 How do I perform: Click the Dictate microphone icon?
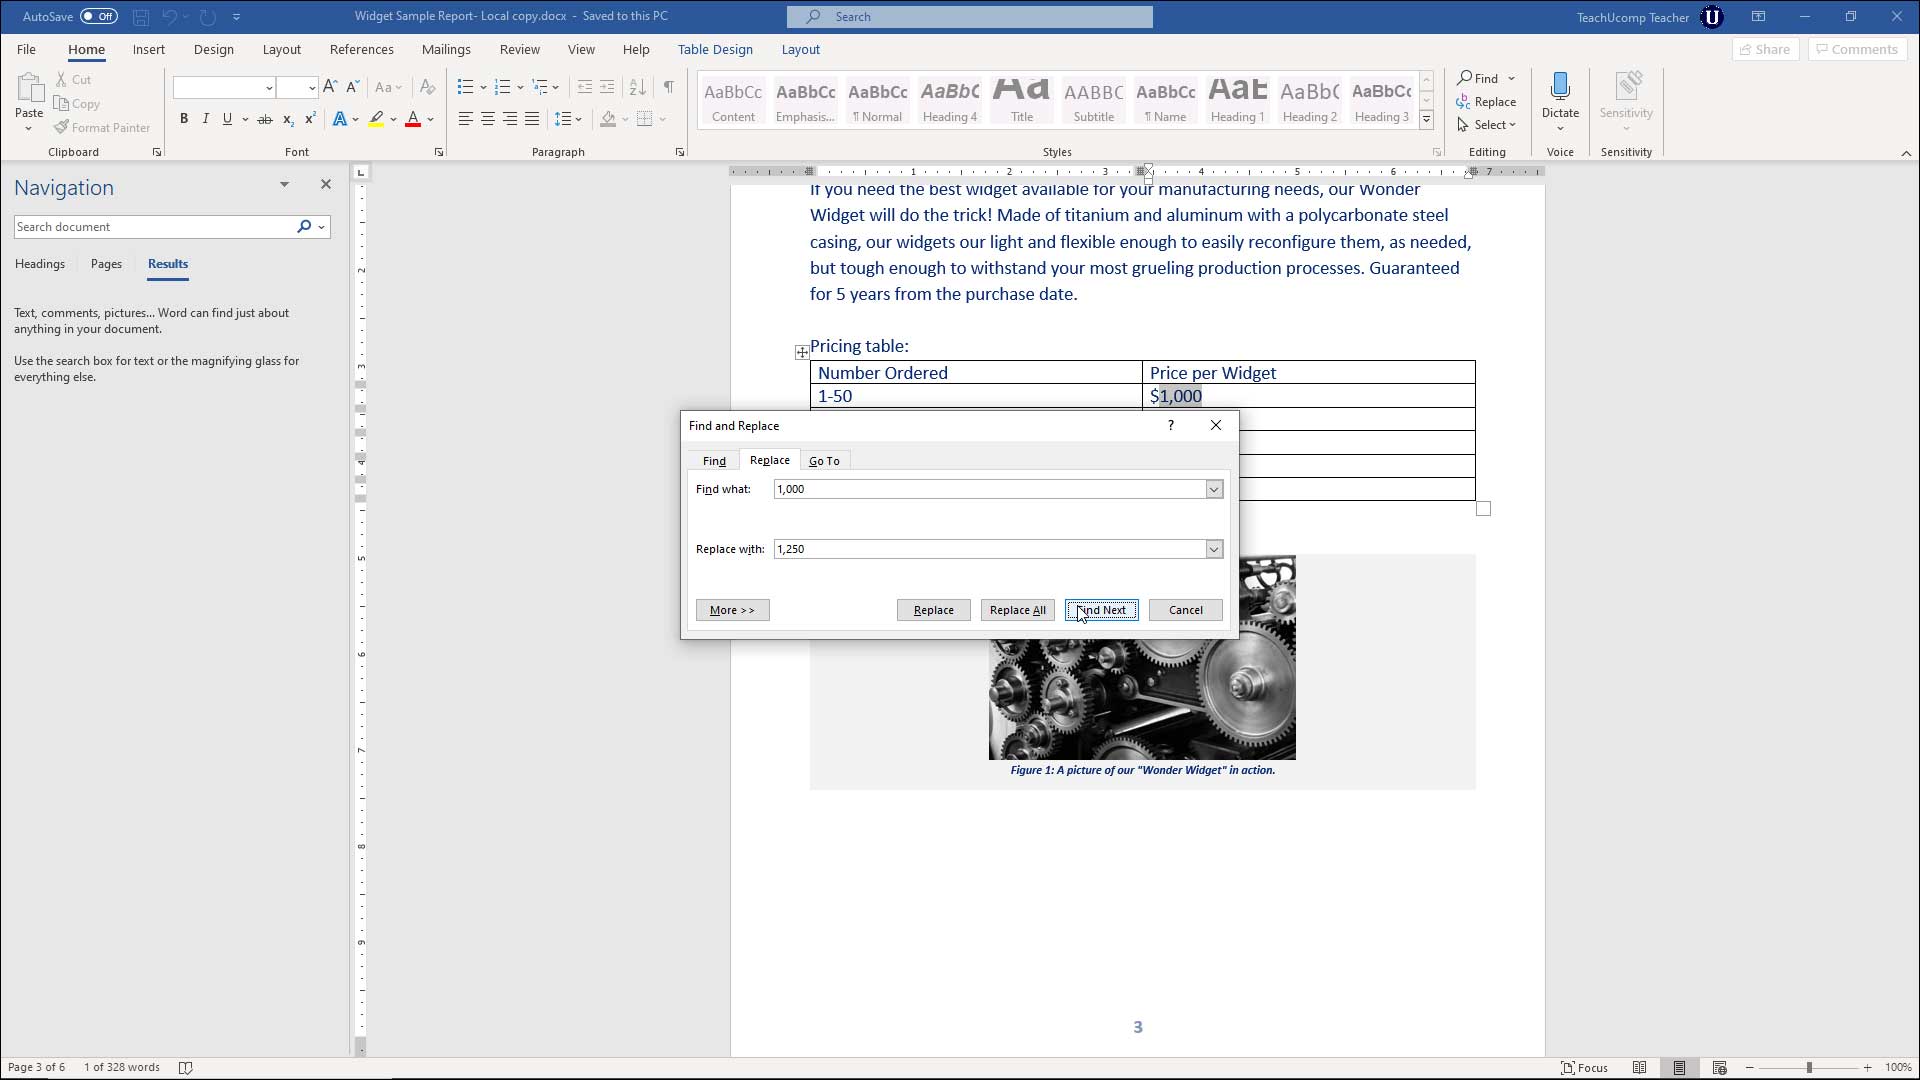click(1560, 87)
